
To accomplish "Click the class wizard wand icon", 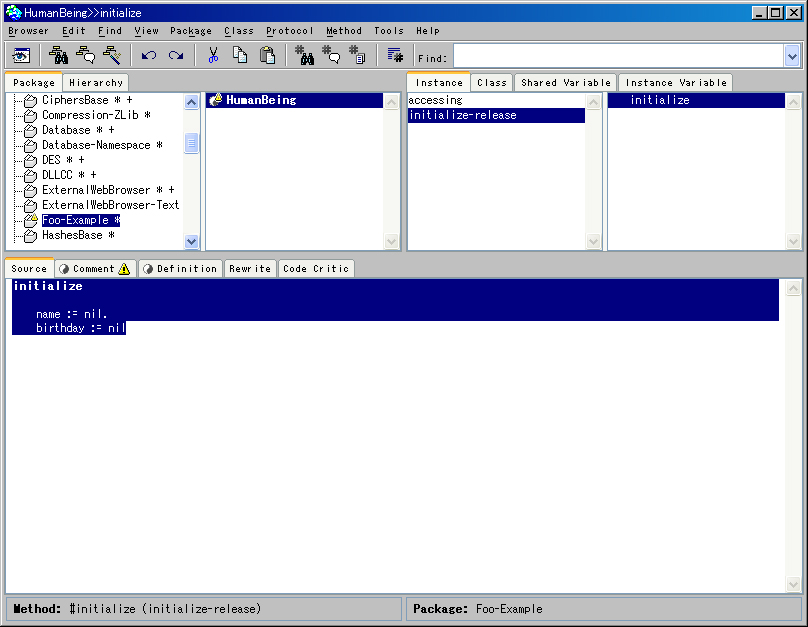I will tap(113, 56).
